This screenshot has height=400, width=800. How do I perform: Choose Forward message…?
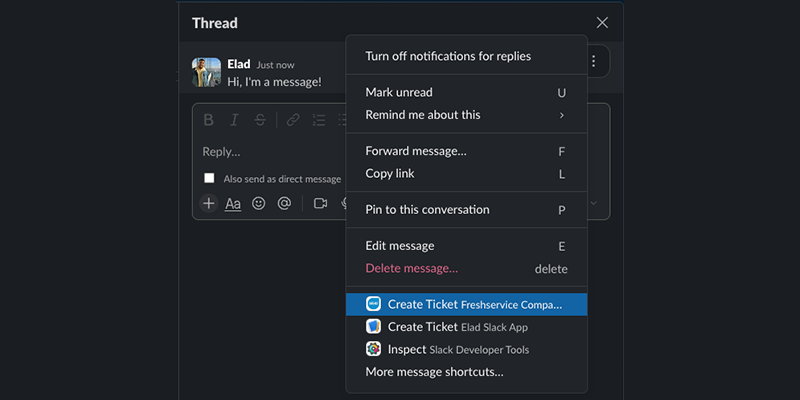tap(466, 151)
